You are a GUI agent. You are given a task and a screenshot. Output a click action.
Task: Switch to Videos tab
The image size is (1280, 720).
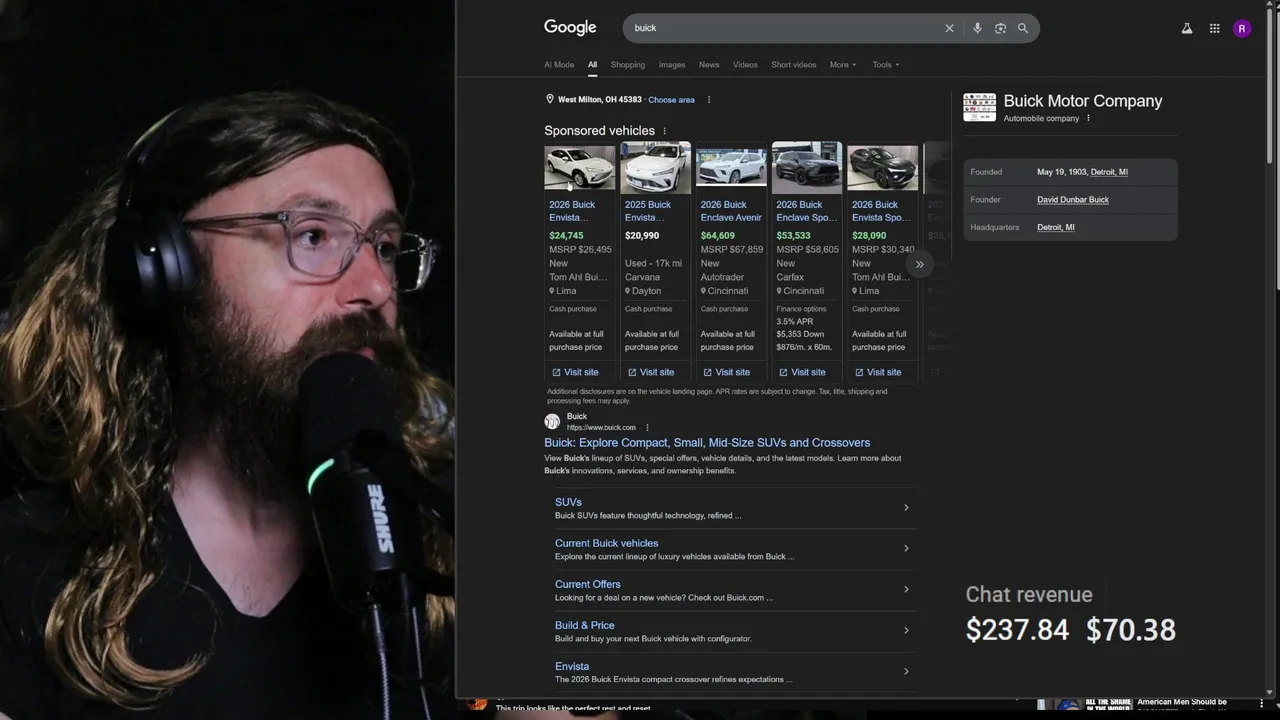point(745,65)
